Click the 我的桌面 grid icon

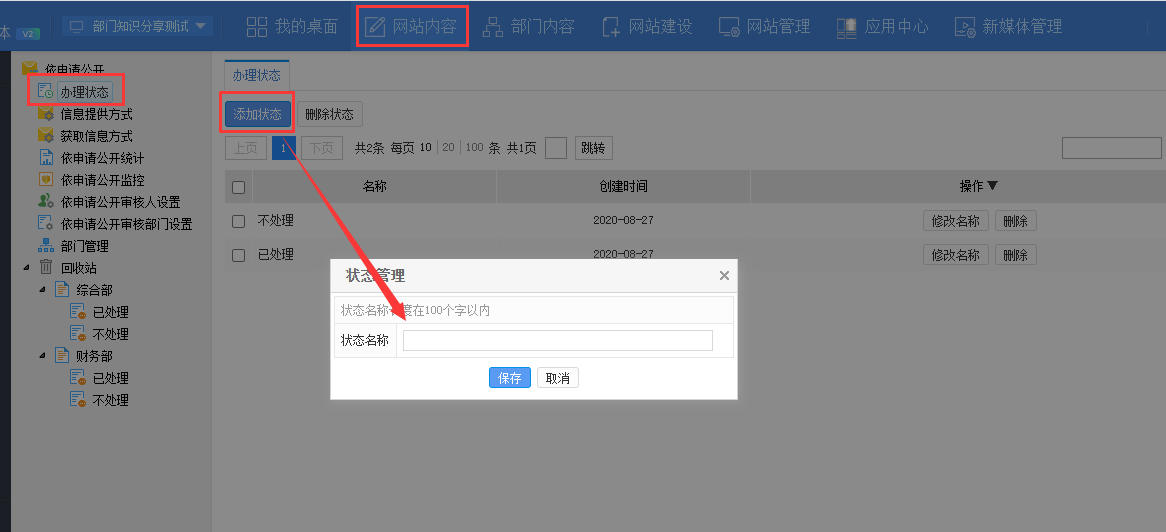(x=257, y=27)
